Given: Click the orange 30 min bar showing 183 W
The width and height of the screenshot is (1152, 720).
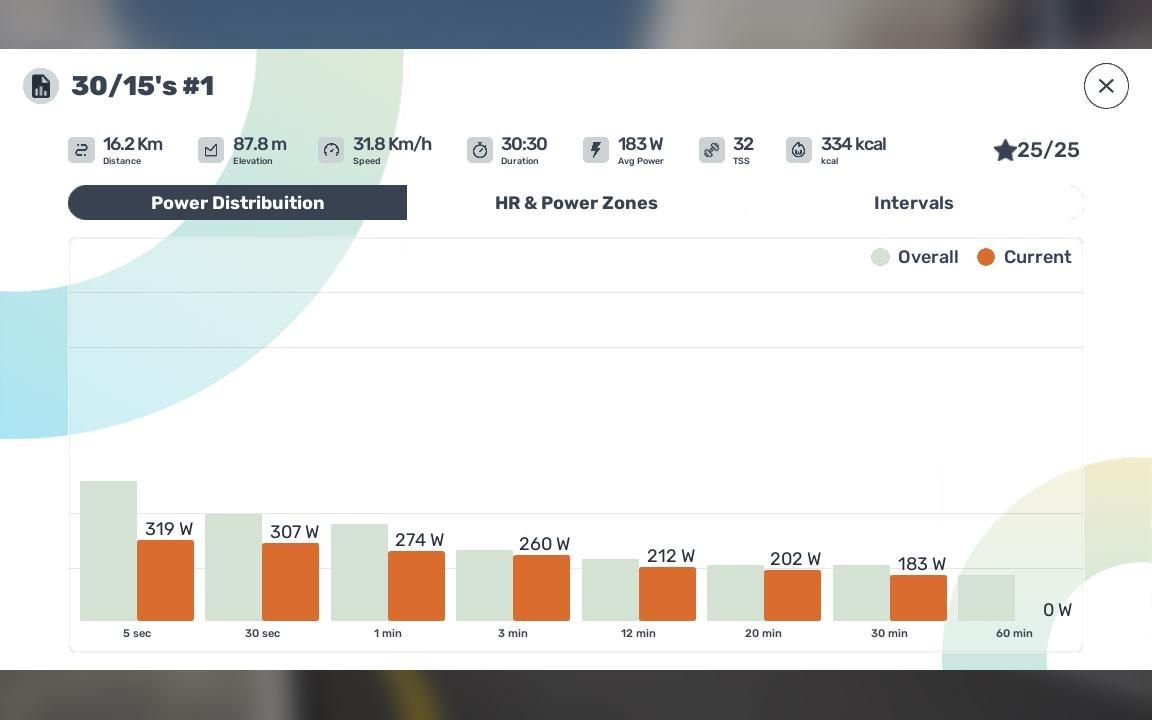Looking at the screenshot, I should click(x=918, y=598).
